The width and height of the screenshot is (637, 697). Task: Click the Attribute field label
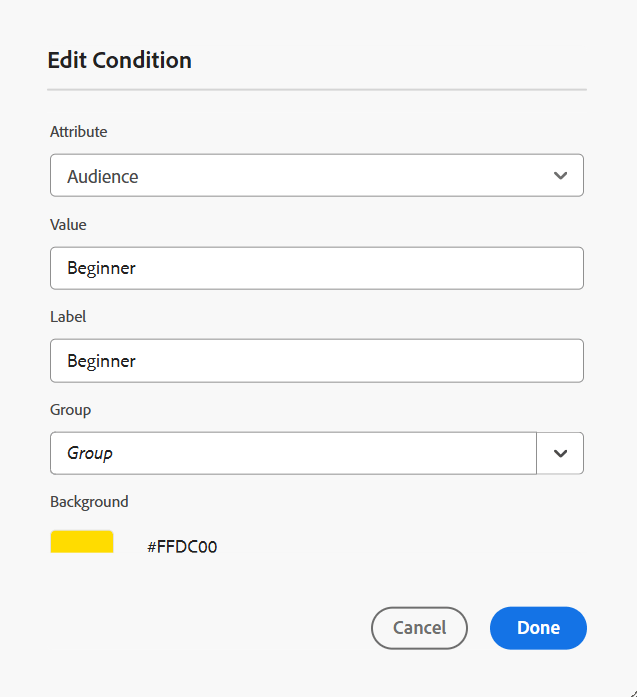[x=79, y=131]
